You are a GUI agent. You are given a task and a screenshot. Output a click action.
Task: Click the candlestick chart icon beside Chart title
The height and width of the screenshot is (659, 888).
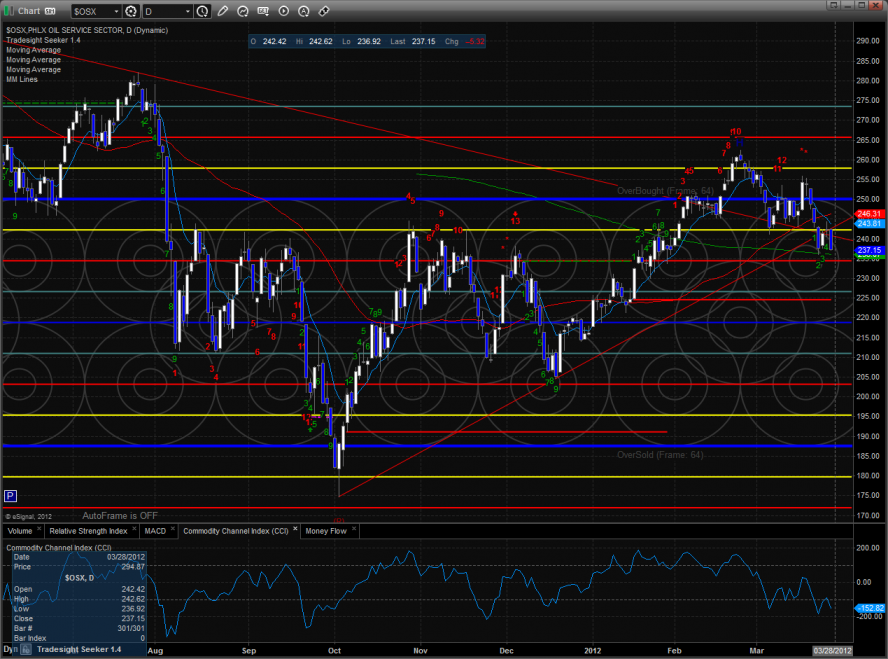coord(9,11)
